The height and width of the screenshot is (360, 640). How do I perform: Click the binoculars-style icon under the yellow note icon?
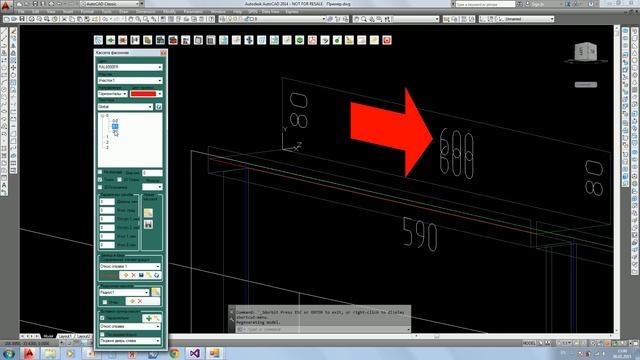click(x=148, y=224)
